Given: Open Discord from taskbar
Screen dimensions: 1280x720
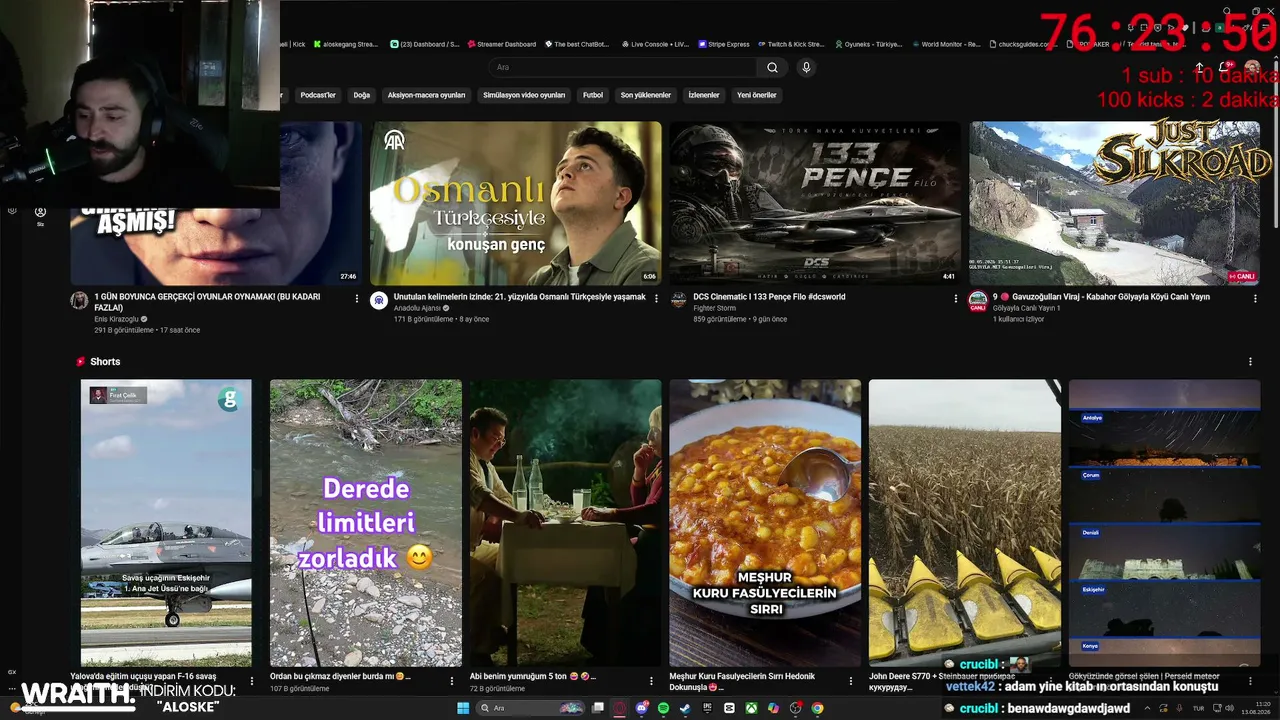Looking at the screenshot, I should click(x=642, y=708).
